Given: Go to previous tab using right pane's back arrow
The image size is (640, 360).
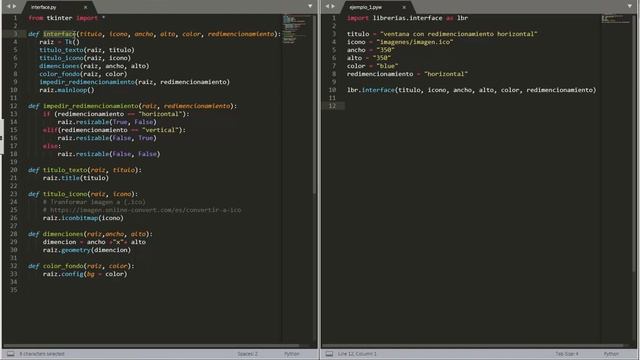Looking at the screenshot, I should pyautogui.click(x=327, y=7).
